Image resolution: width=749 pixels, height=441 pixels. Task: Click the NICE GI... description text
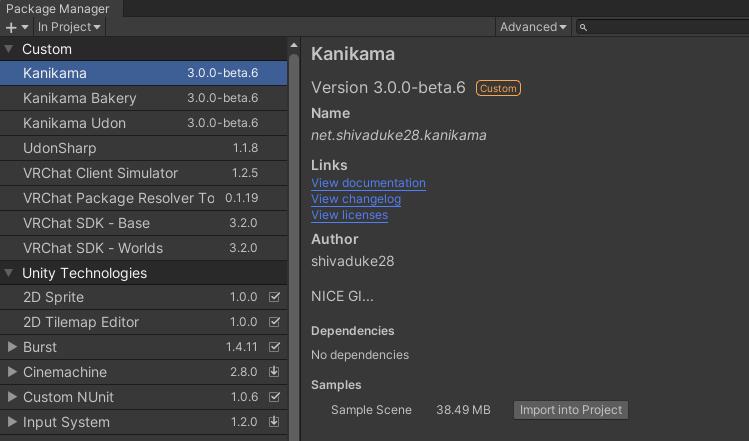(342, 296)
